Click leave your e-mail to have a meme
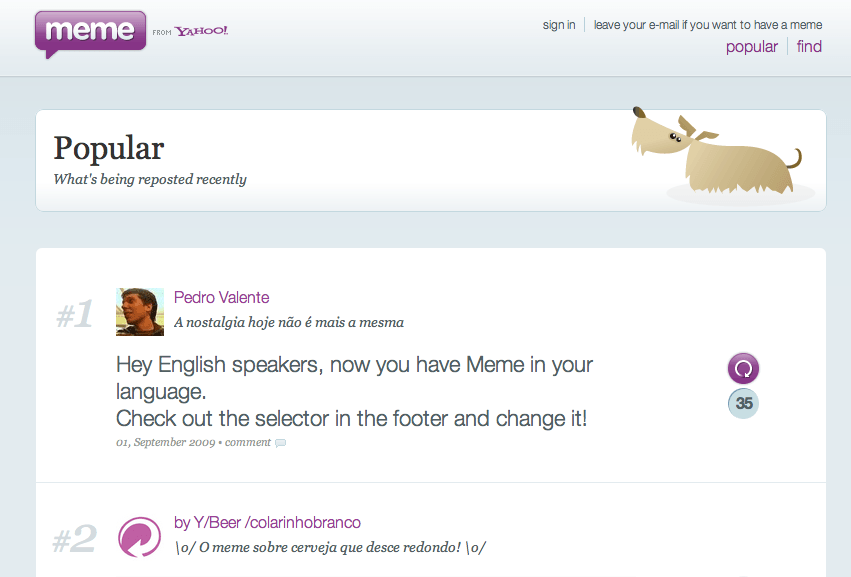The height and width of the screenshot is (577, 851). [708, 25]
